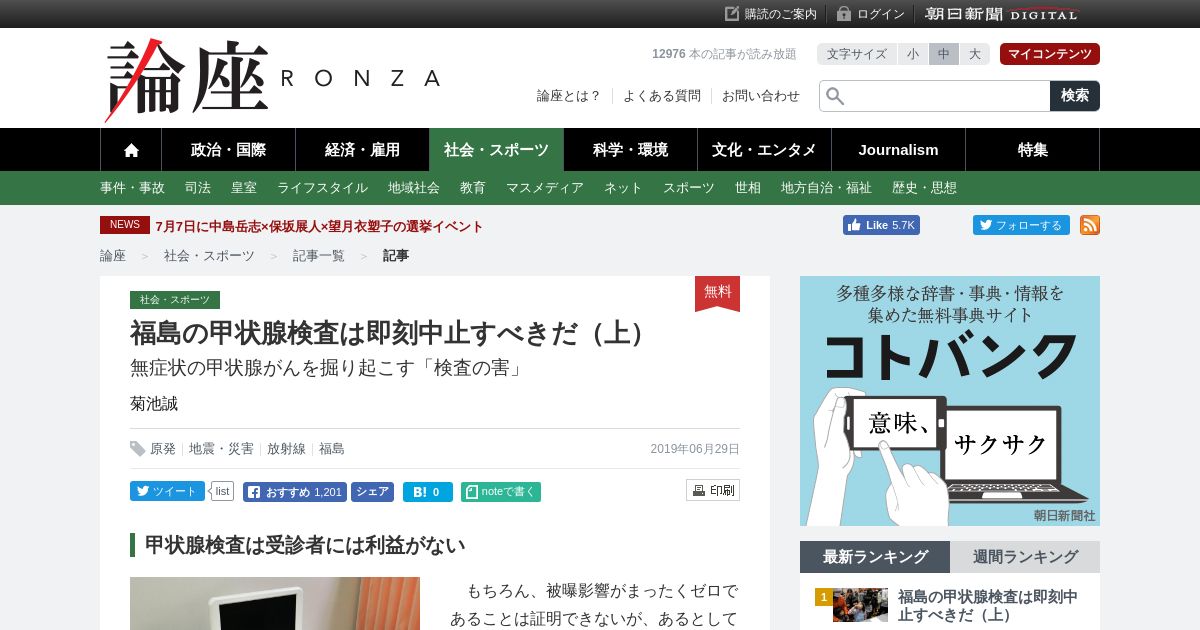Click the 検索 search button
Screen dimensions: 1200x630
[x=1075, y=96]
